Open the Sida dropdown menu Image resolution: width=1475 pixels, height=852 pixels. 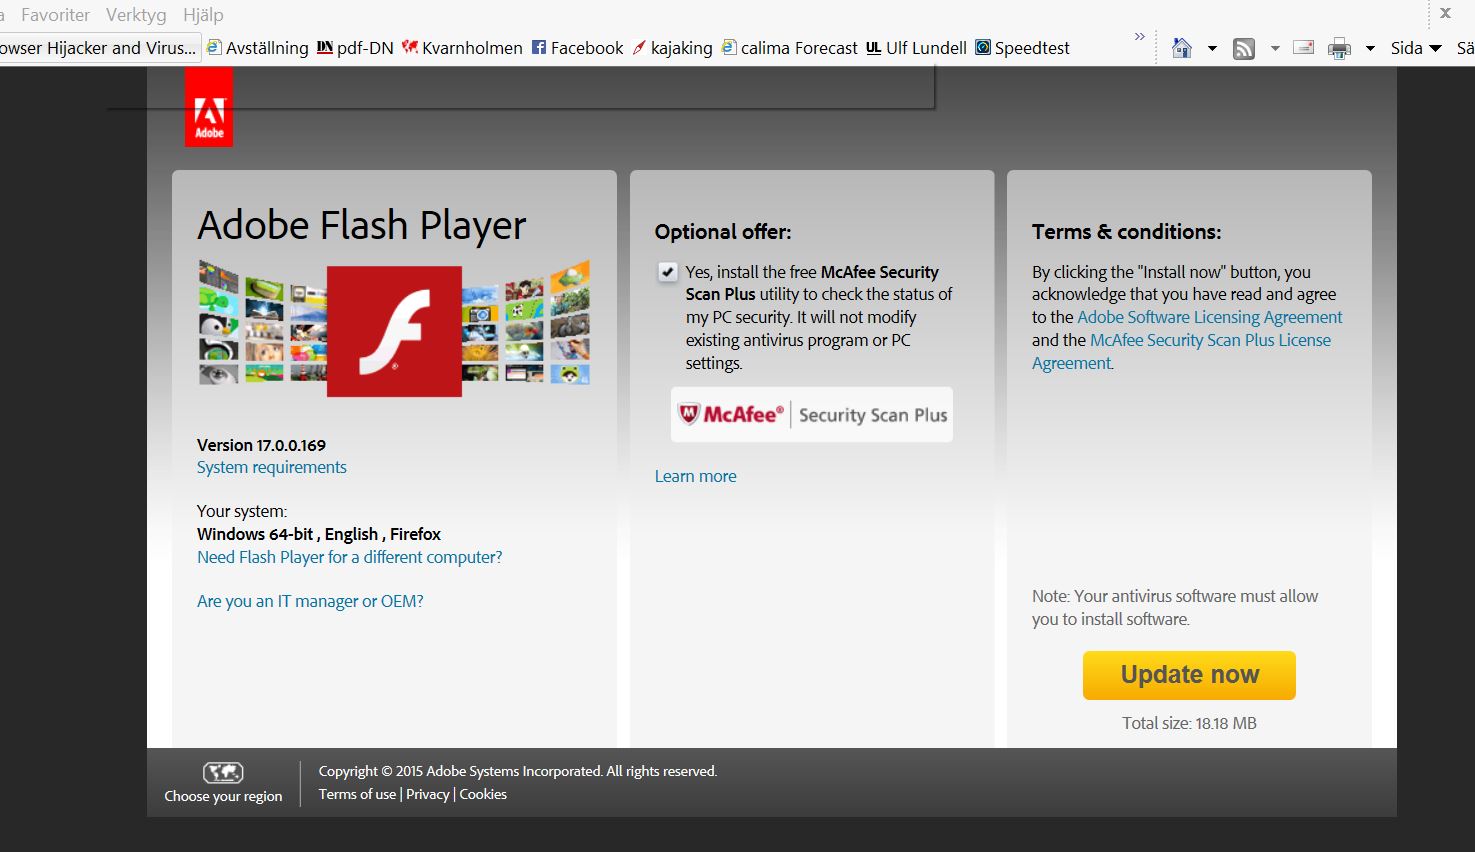click(x=1413, y=47)
